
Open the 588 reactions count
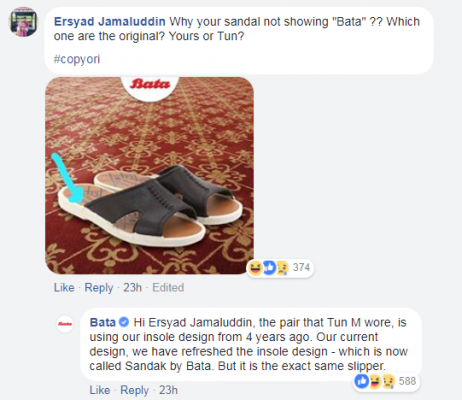[407, 381]
